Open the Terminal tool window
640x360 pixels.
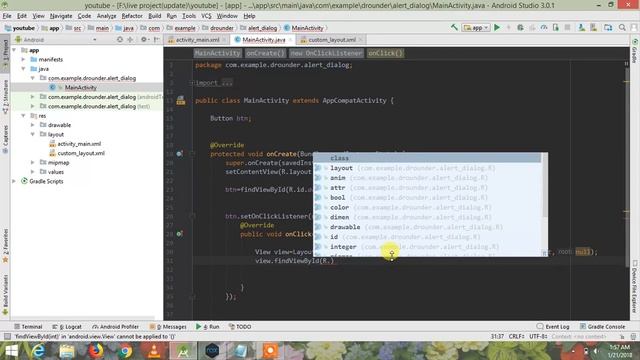(28, 327)
